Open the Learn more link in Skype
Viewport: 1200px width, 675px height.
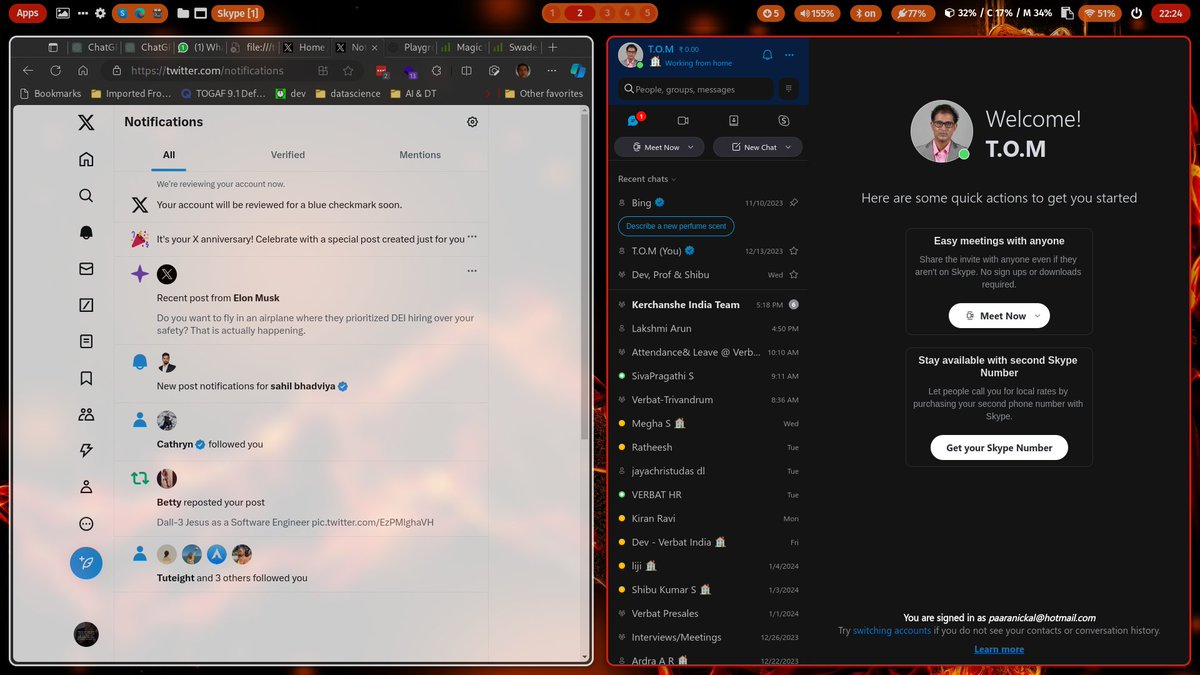[x=999, y=649]
